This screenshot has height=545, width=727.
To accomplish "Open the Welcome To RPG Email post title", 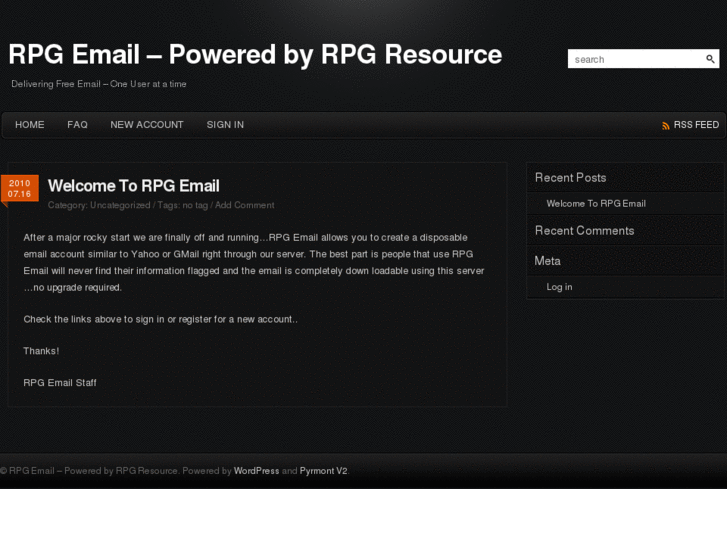I will click(134, 186).
